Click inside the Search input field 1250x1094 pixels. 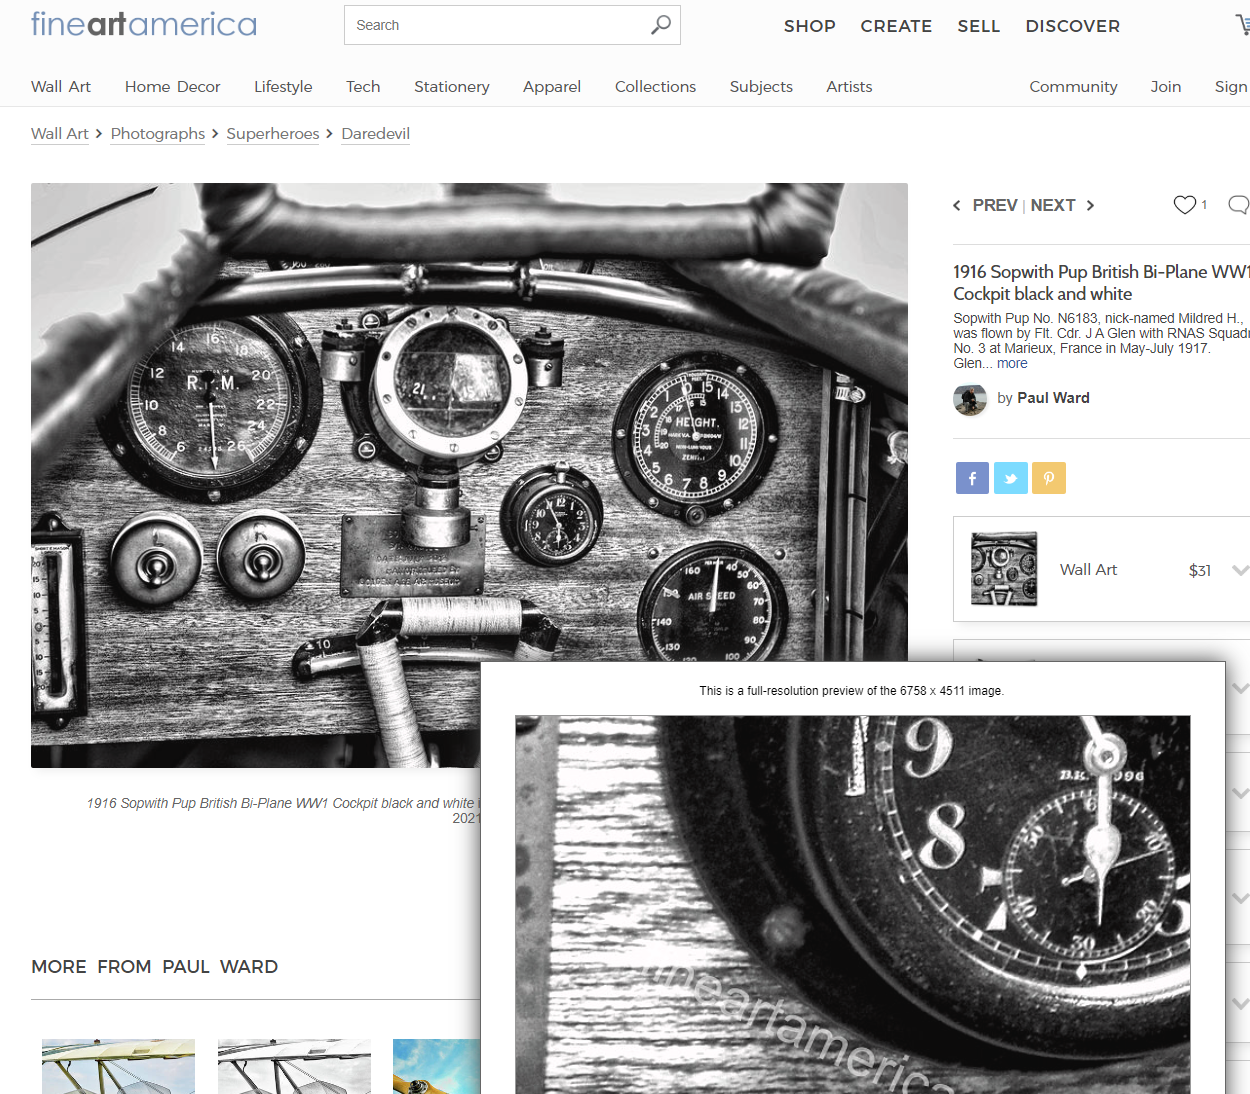[495, 25]
